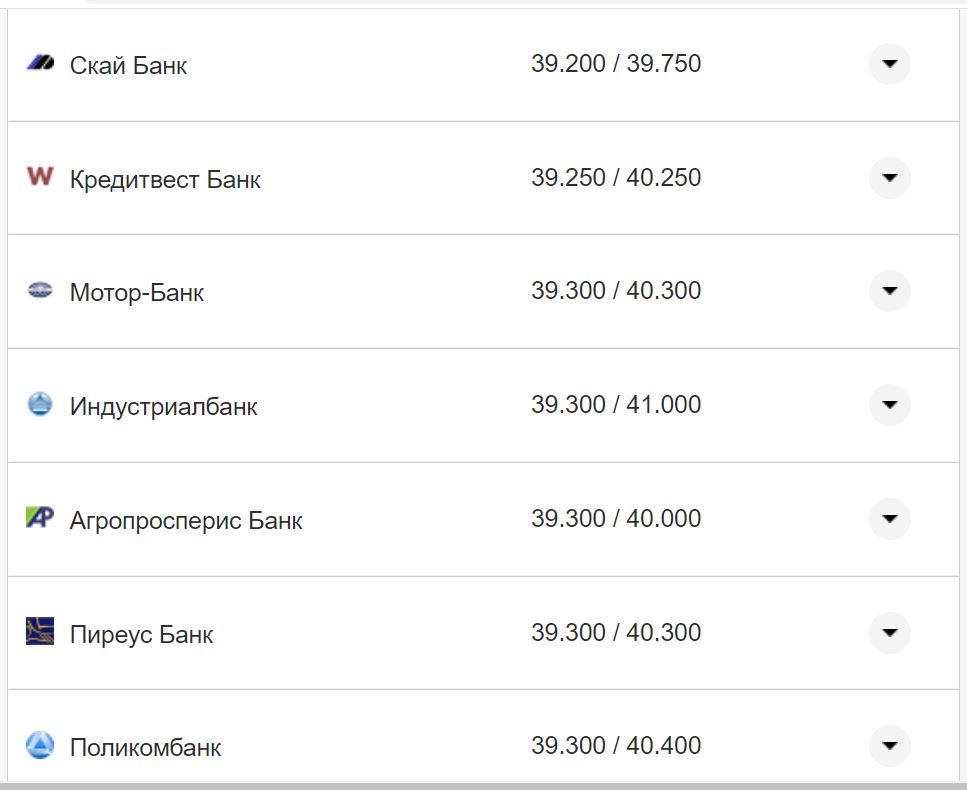Click the Скай Банк logo icon

(40, 63)
